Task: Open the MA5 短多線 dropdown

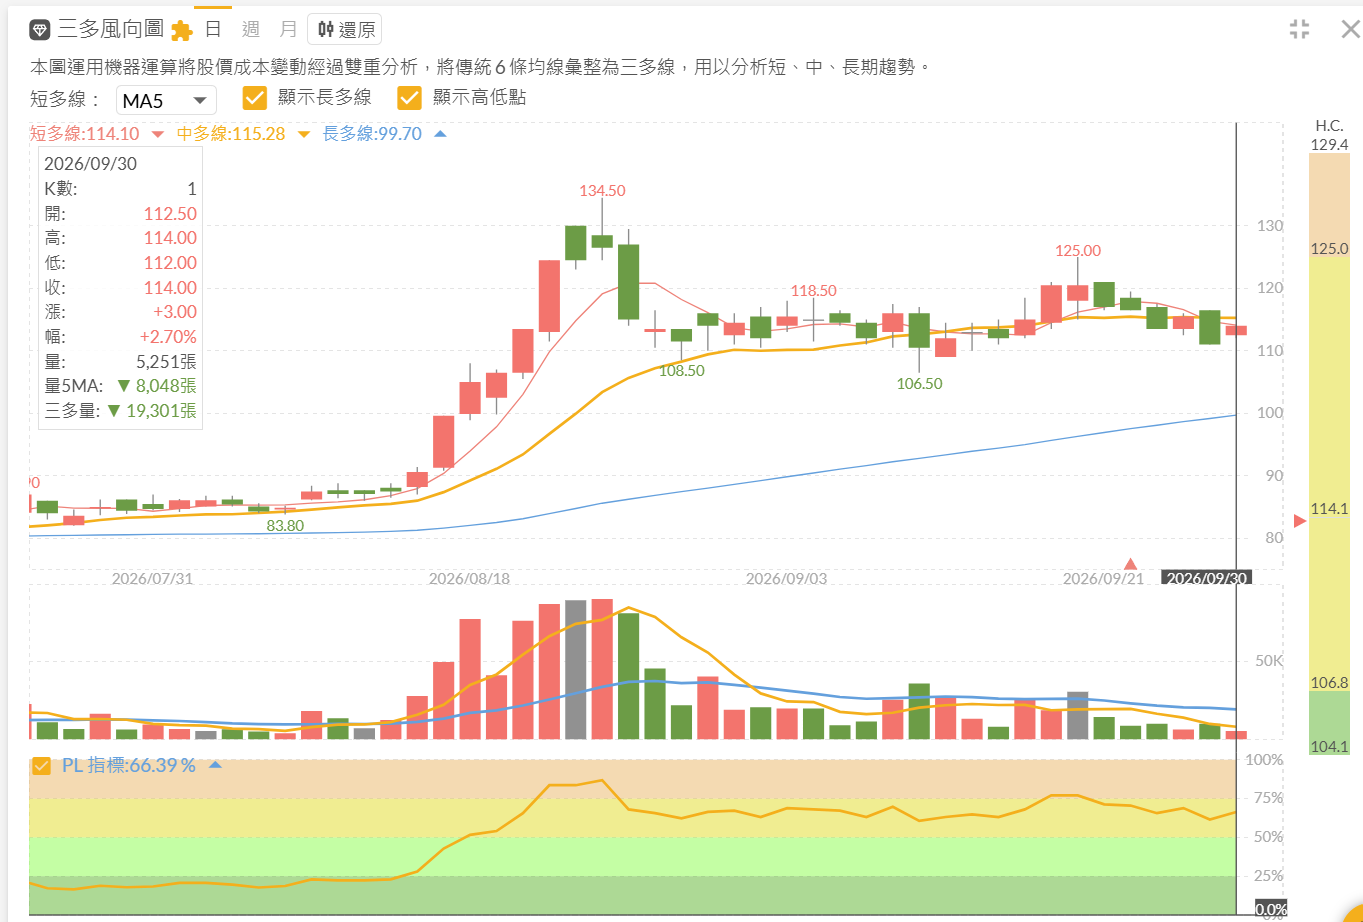Action: tap(167, 100)
